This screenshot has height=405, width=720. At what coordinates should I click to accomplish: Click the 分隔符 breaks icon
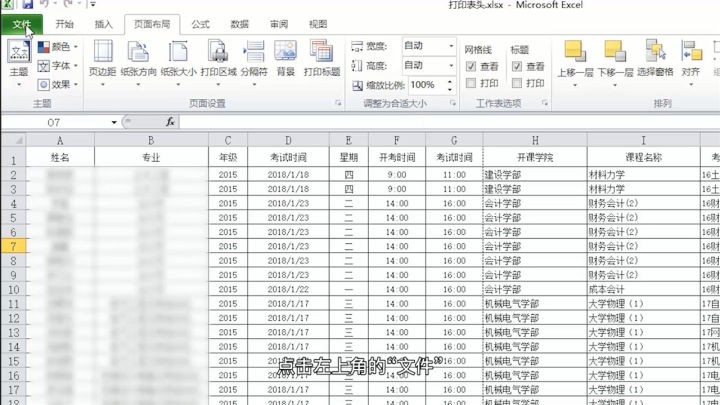(x=253, y=51)
